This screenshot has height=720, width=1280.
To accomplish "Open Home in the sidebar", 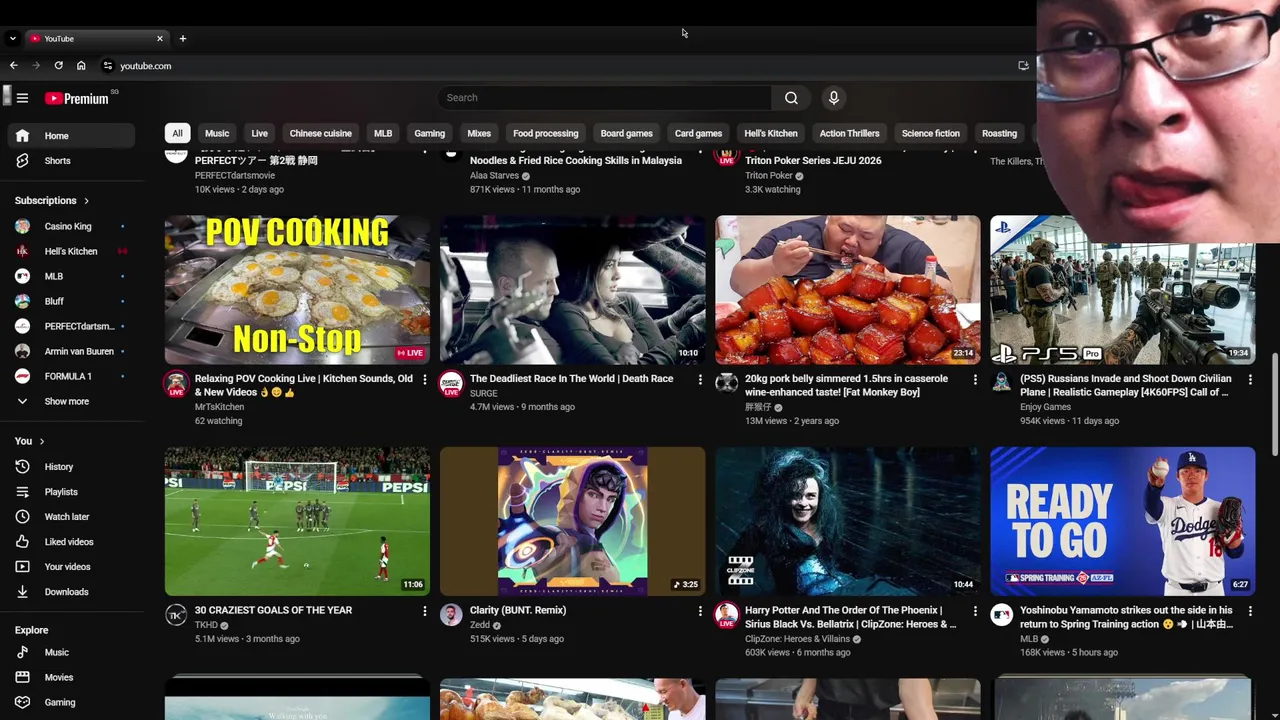I will pyautogui.click(x=71, y=136).
